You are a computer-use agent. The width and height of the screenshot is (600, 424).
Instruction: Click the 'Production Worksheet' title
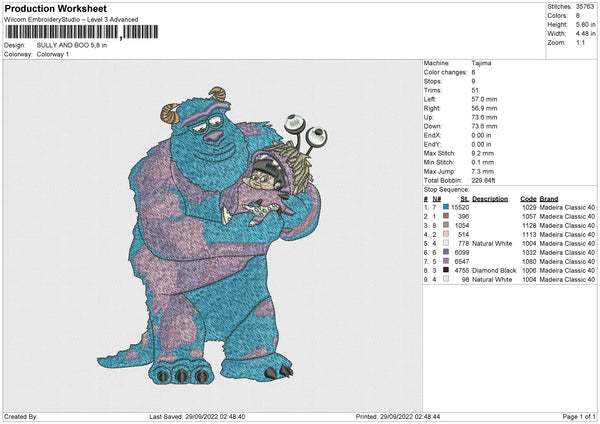tap(56, 9)
